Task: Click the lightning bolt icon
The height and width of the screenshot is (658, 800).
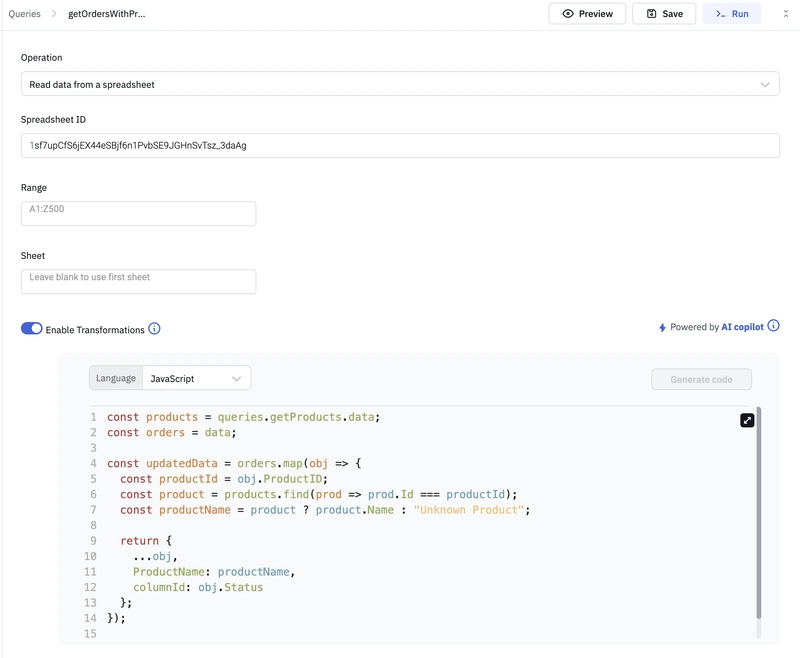Action: (662, 327)
